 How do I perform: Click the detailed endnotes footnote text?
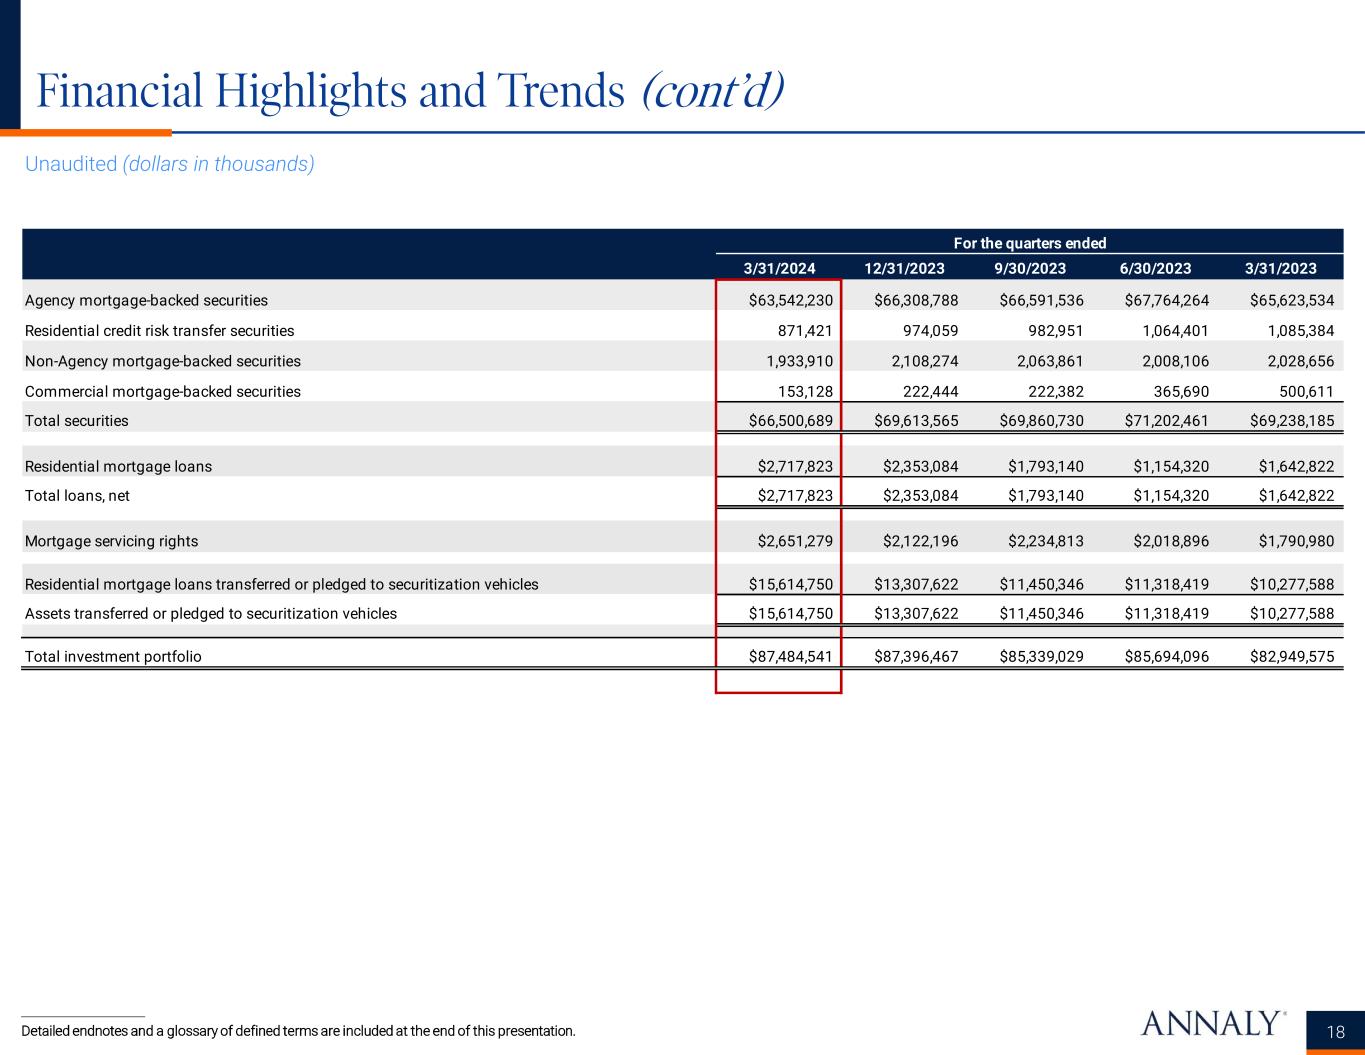pyautogui.click(x=298, y=1031)
